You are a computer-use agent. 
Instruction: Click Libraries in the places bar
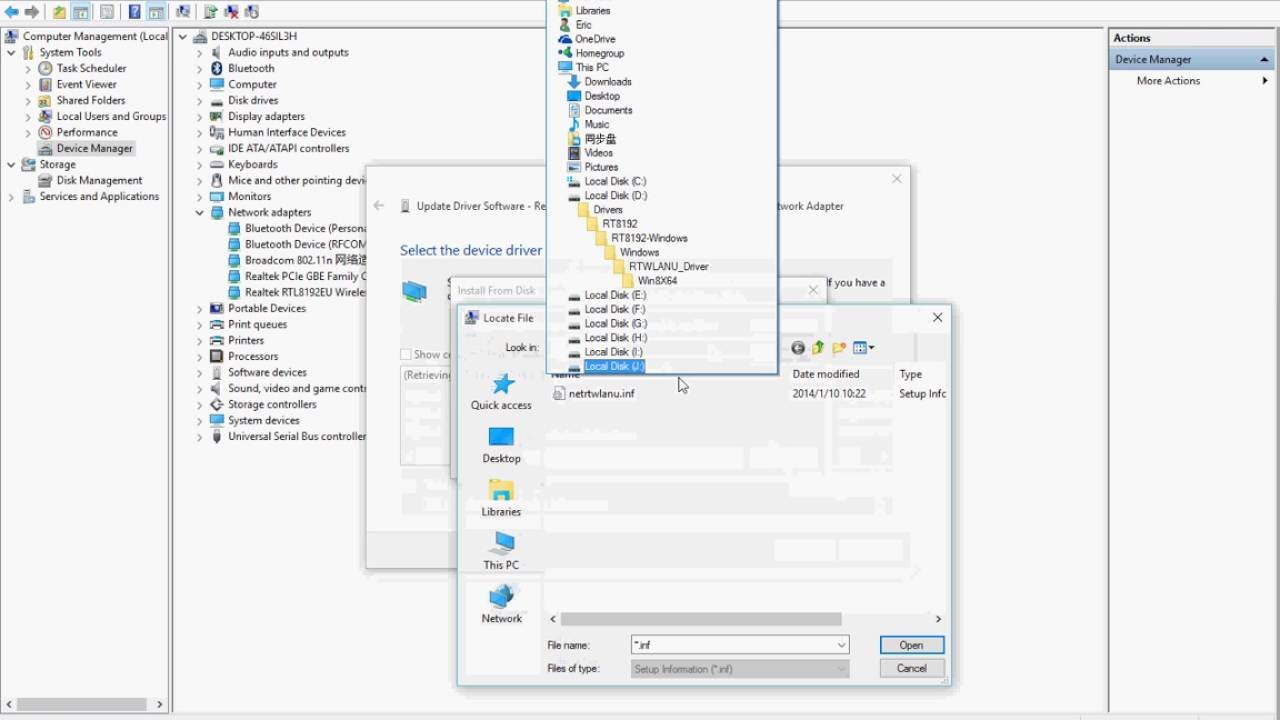click(501, 498)
